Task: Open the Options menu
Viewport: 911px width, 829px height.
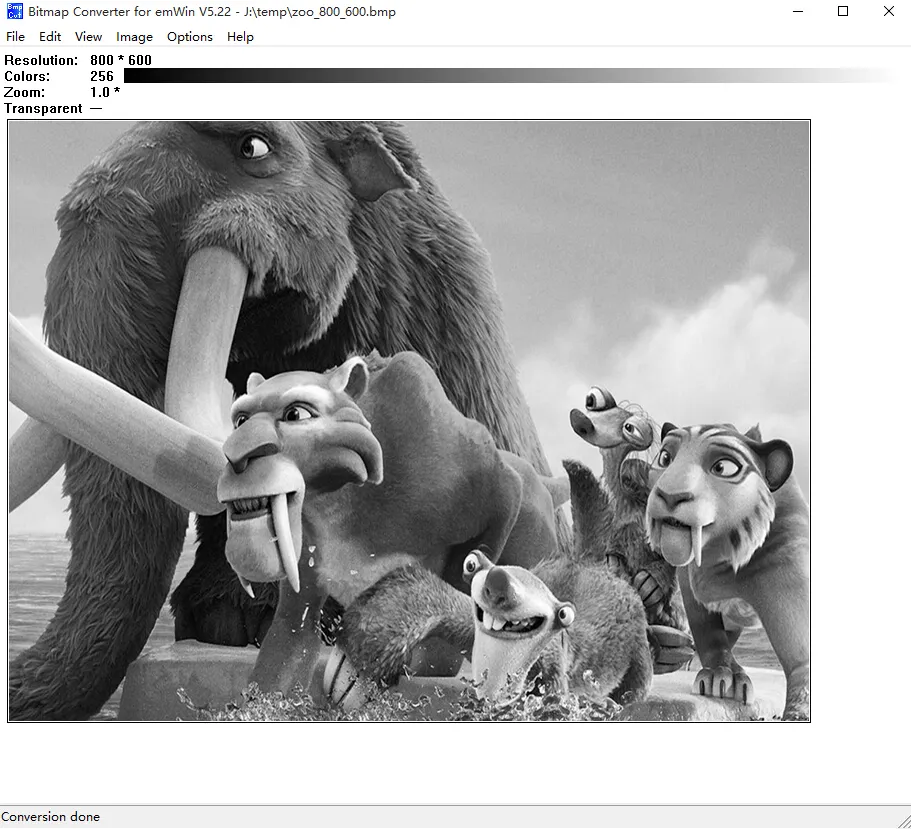Action: coord(189,37)
